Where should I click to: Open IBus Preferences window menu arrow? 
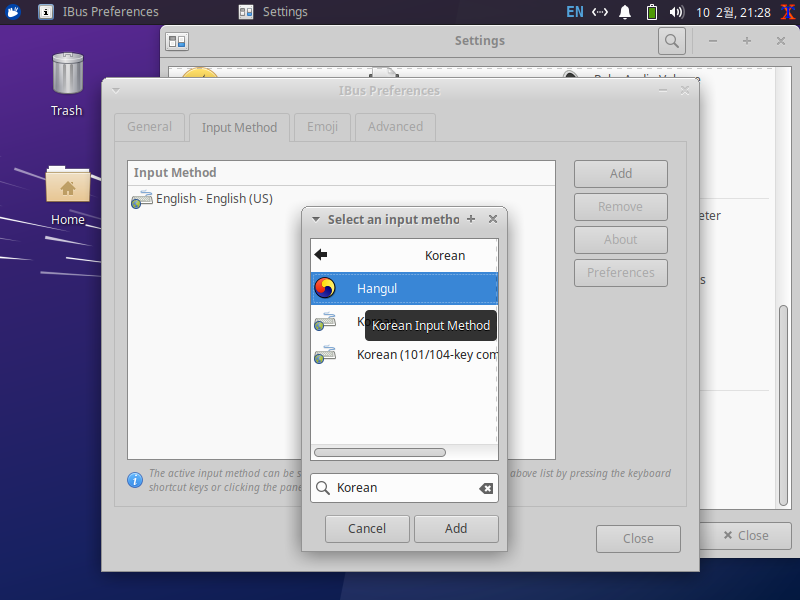coord(116,91)
